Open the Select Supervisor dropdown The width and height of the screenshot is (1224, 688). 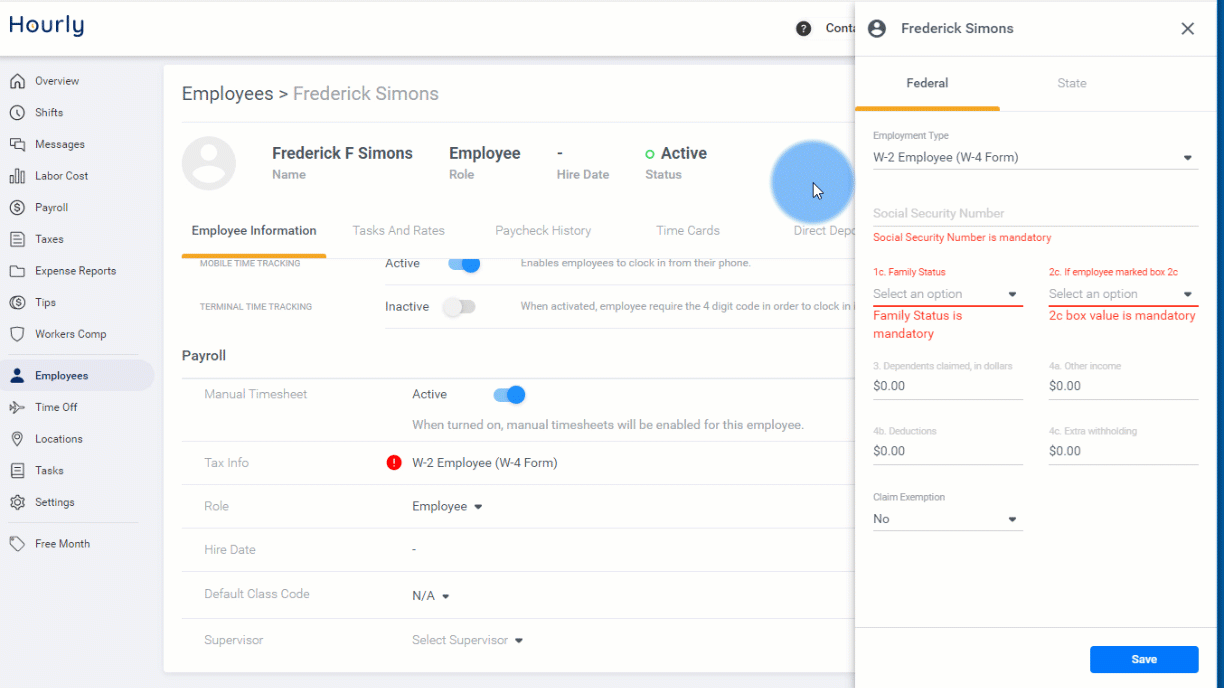[468, 640]
